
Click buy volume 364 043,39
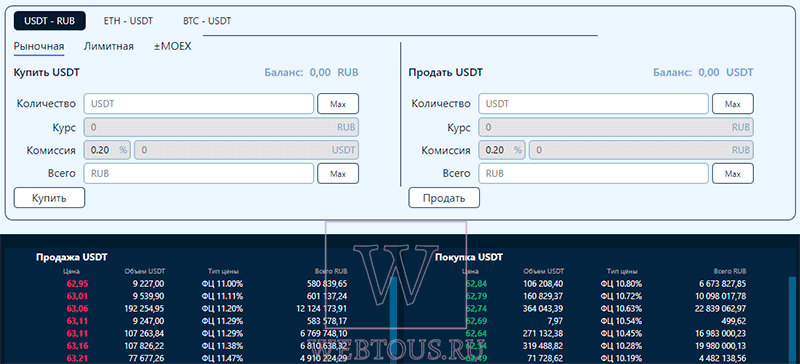pos(544,308)
